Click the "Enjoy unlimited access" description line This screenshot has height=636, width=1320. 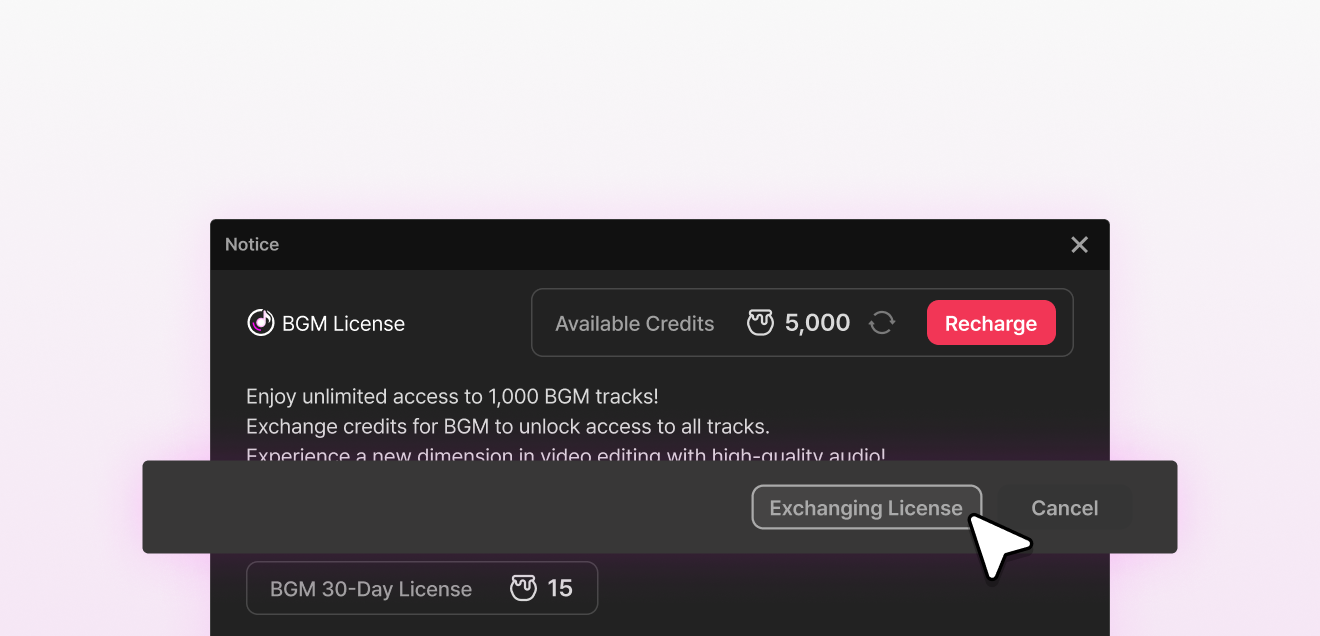(452, 396)
